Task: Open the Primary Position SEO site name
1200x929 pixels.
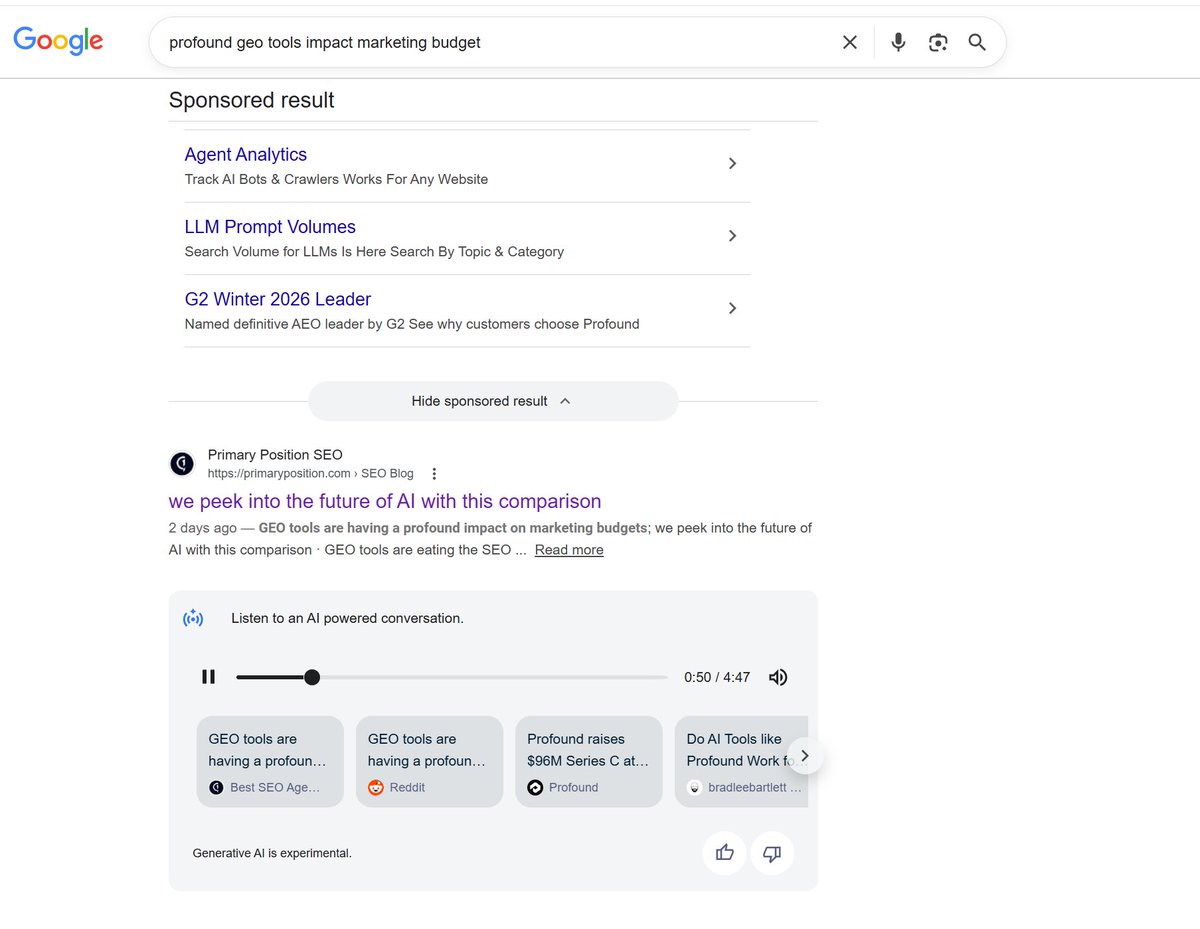Action: pyautogui.click(x=275, y=455)
